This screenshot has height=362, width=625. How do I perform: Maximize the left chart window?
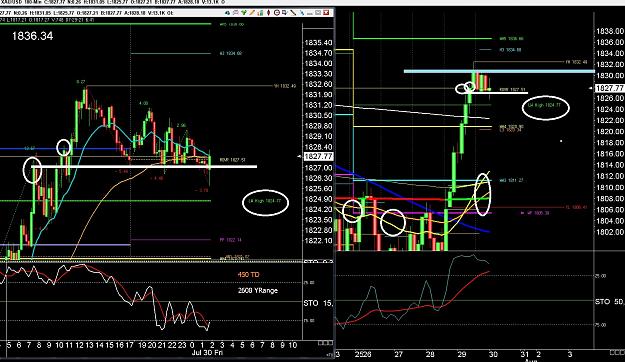click(318, 13)
